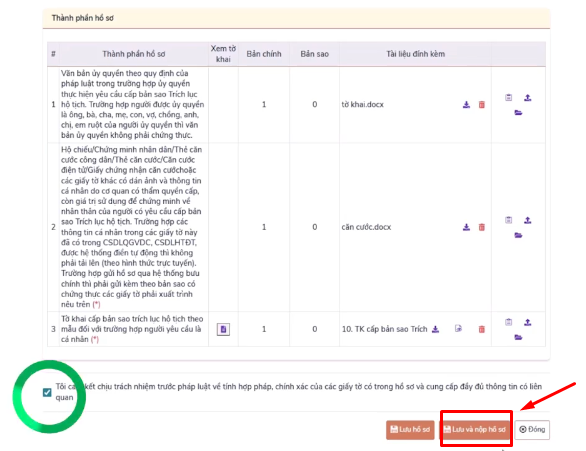
Task: Delete the 10. TK cấp bản sao Trích attachment
Action: pyautogui.click(x=482, y=329)
